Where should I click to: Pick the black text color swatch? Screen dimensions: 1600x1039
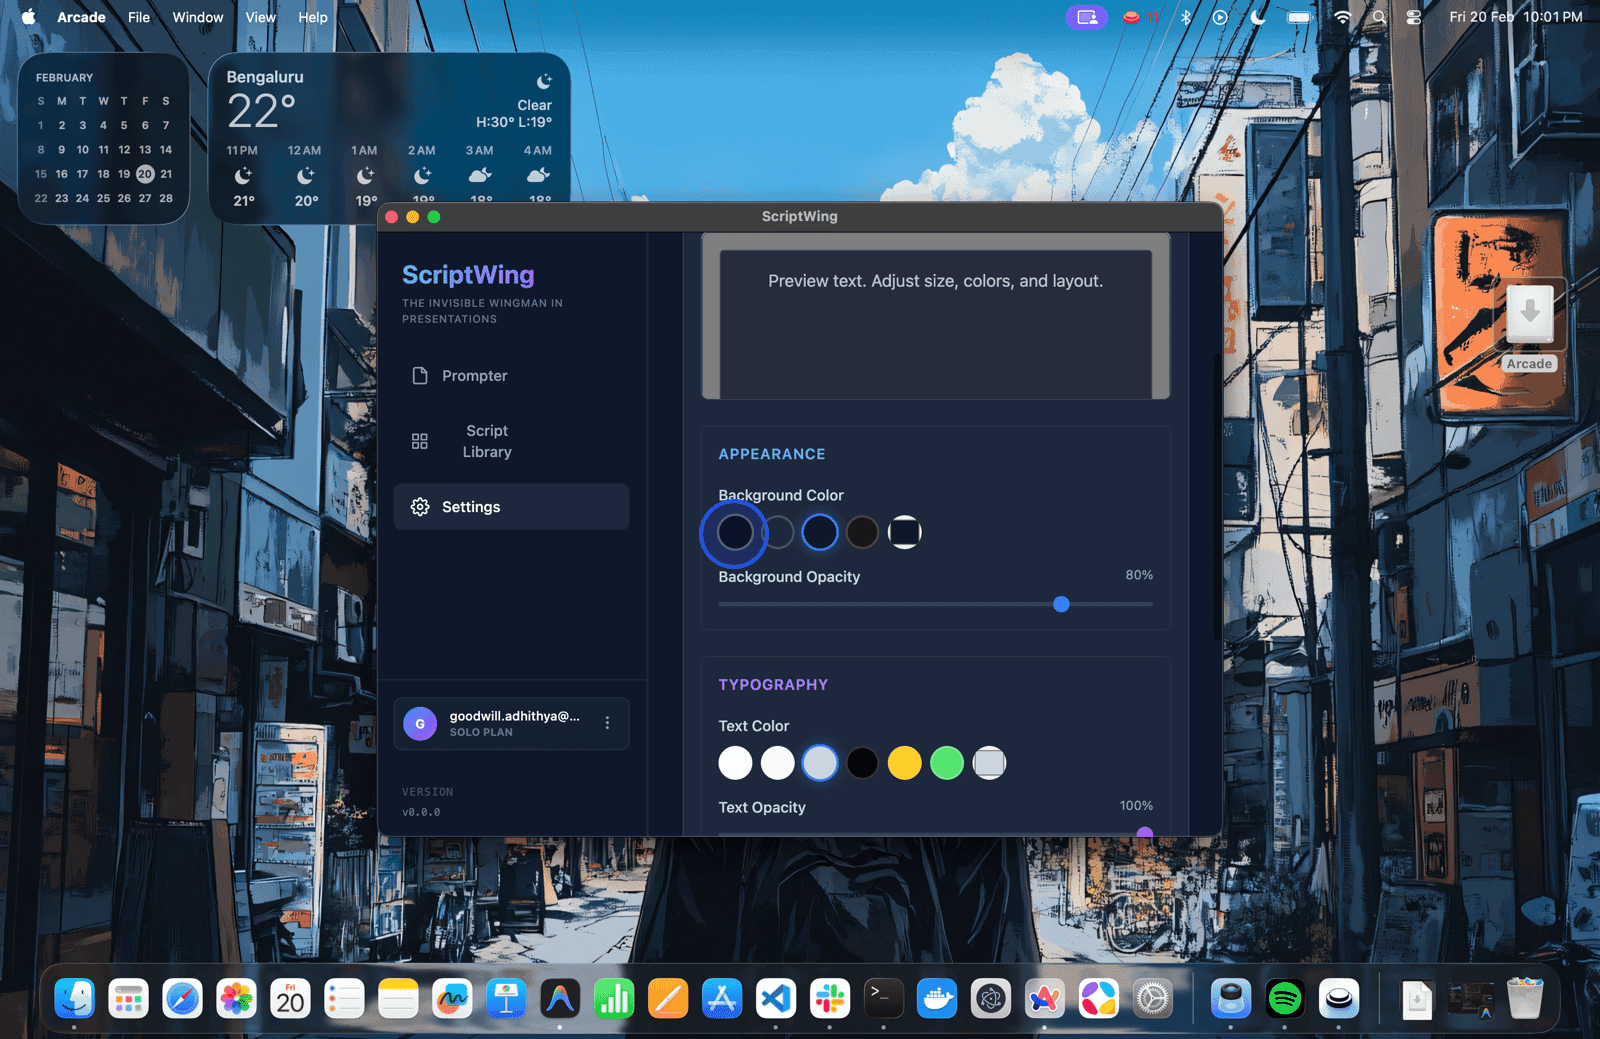point(862,763)
